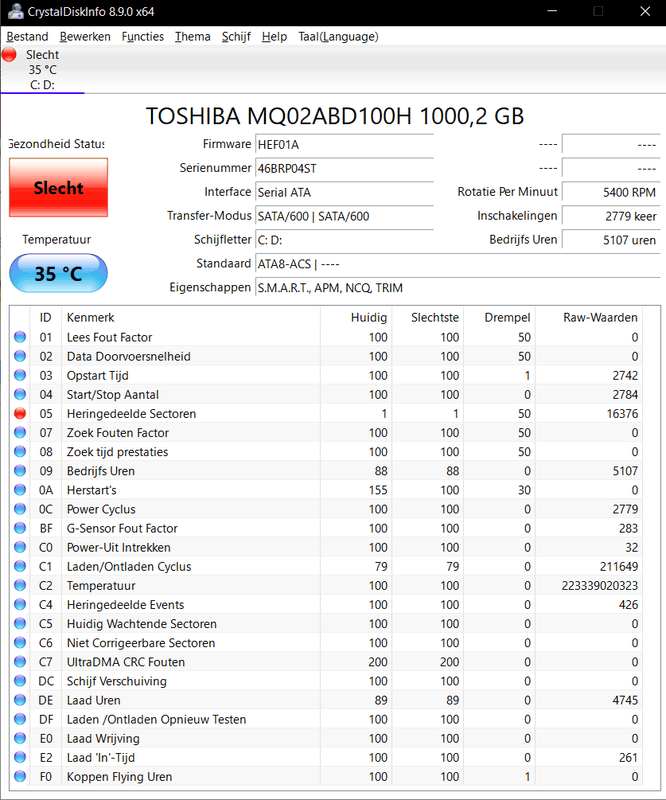666x800 pixels.
Task: Click the Transfer-Modus field SATA/600
Action: [344, 216]
